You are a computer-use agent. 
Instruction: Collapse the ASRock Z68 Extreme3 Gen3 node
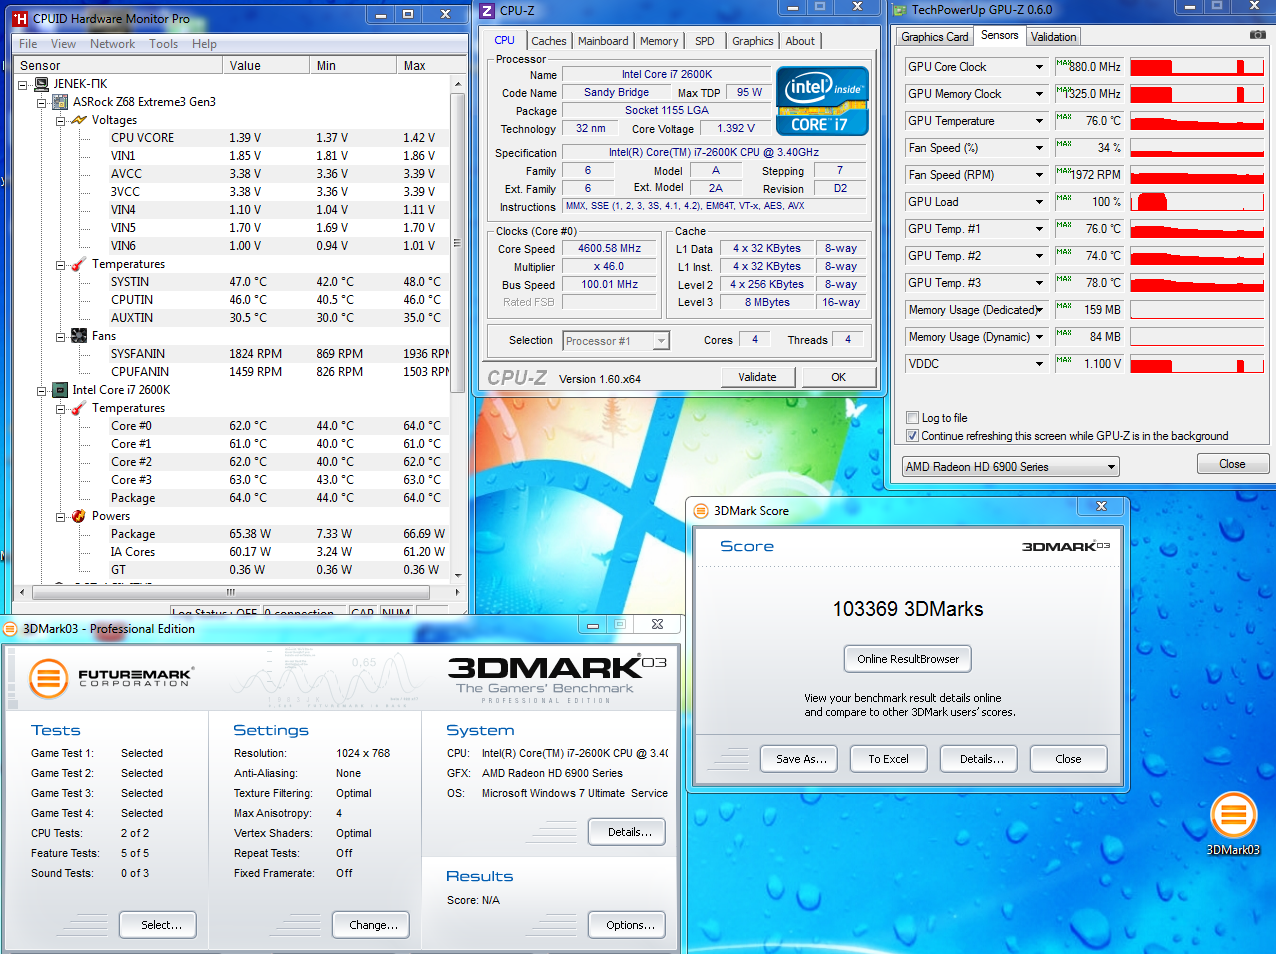42,103
